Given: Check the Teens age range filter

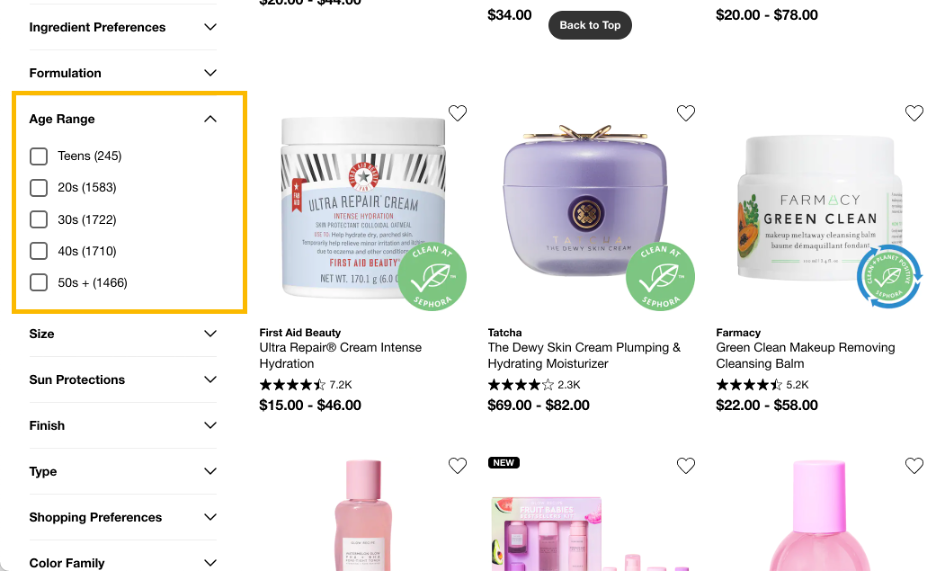Looking at the screenshot, I should (x=39, y=156).
